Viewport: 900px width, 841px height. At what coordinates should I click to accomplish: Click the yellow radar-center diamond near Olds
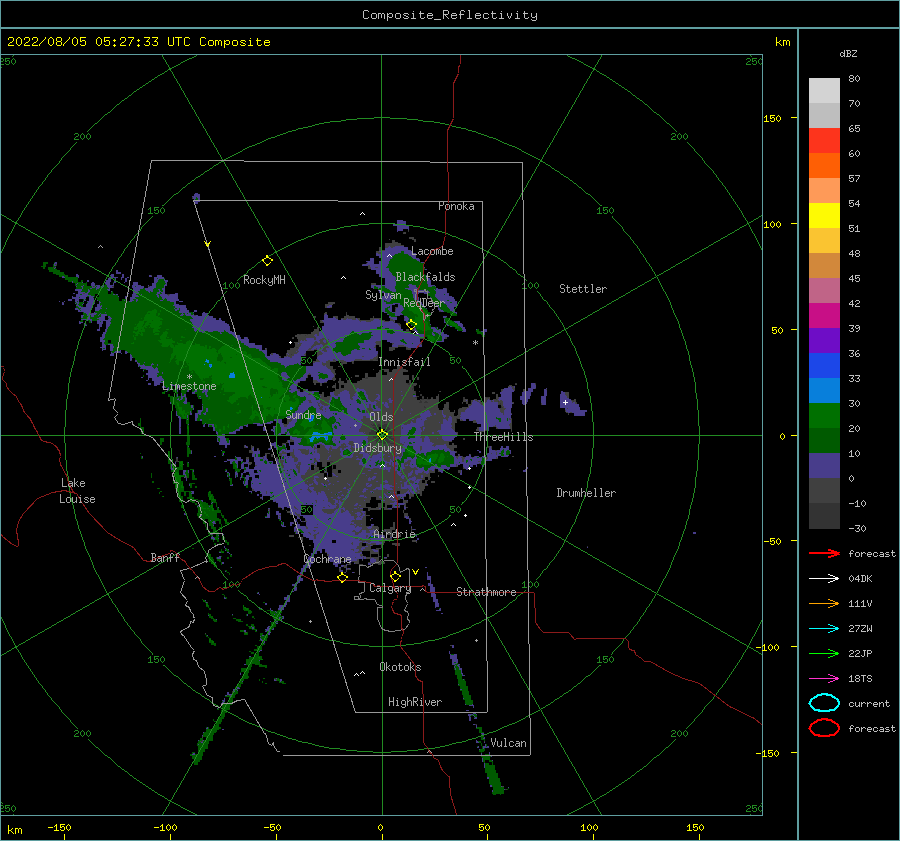tap(382, 435)
